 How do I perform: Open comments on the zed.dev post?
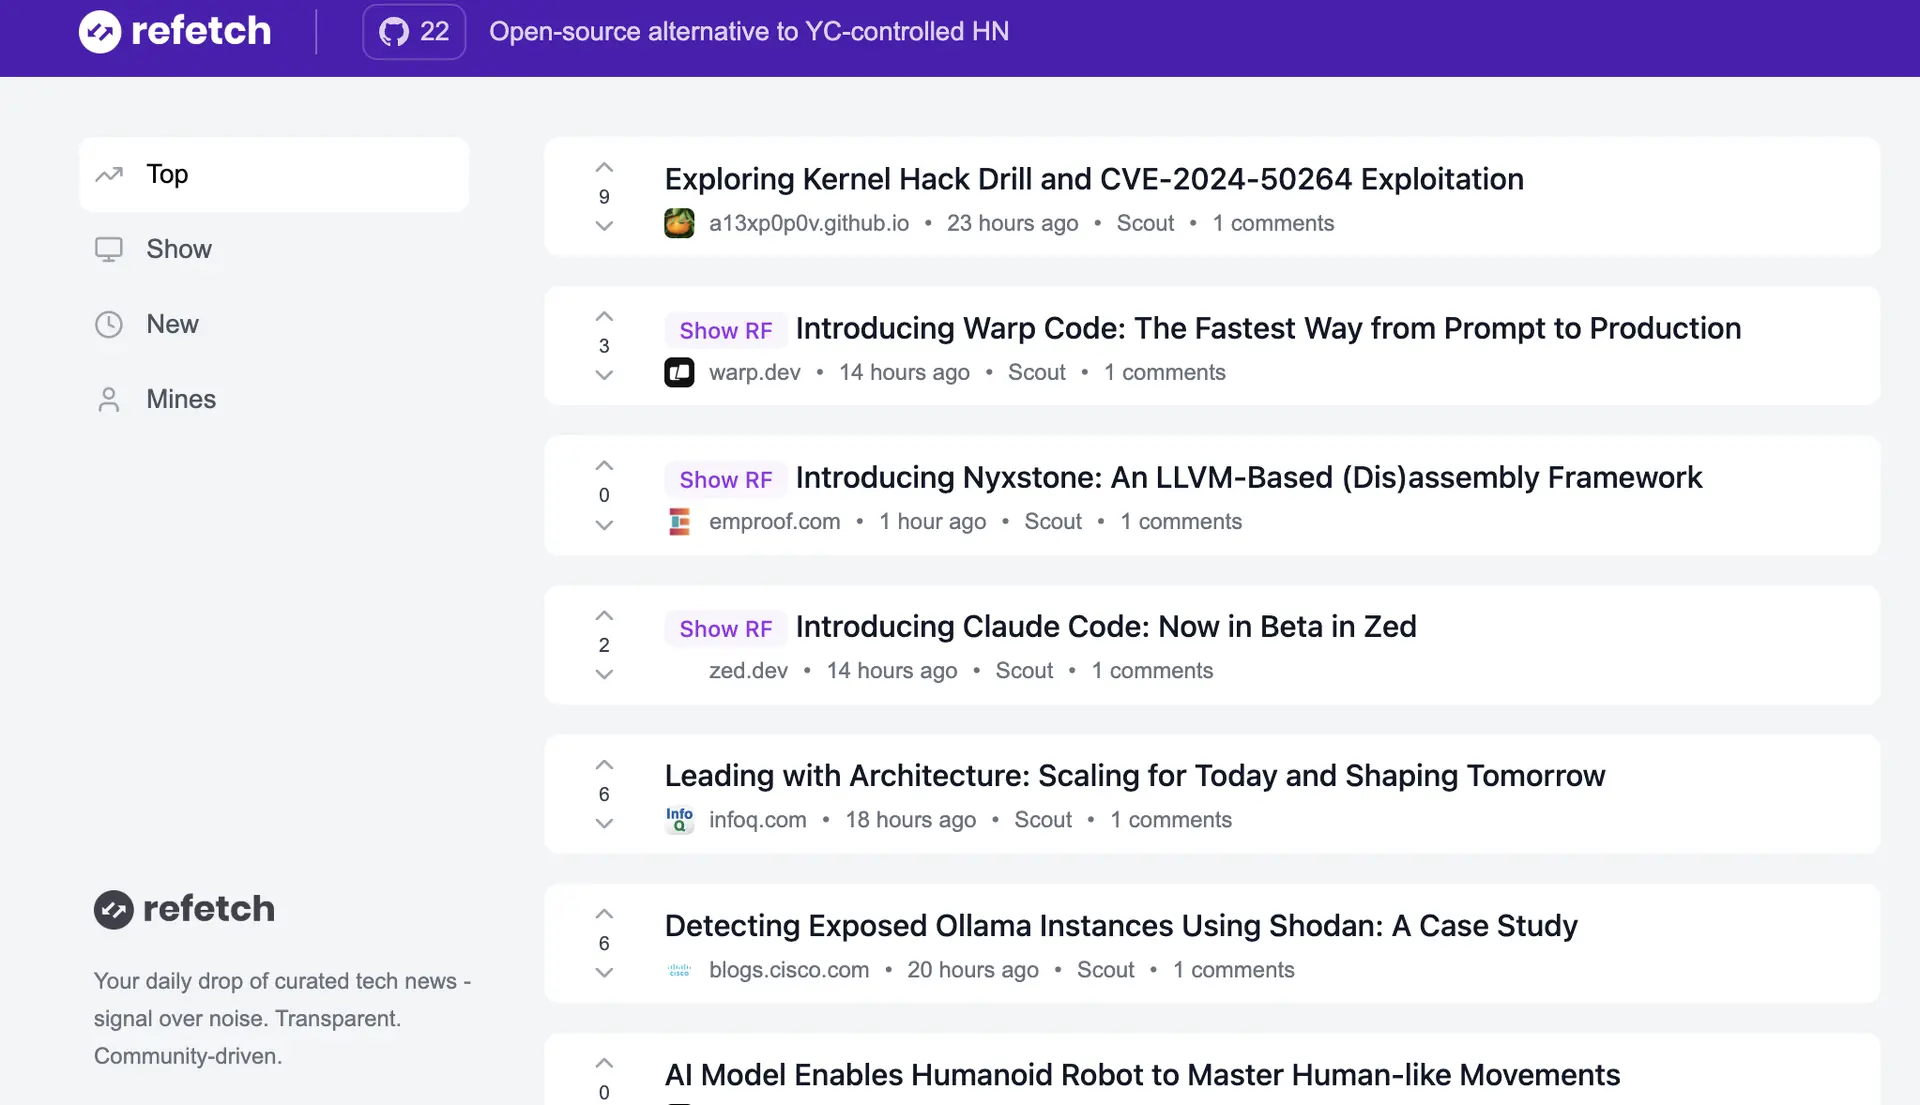click(x=1152, y=670)
